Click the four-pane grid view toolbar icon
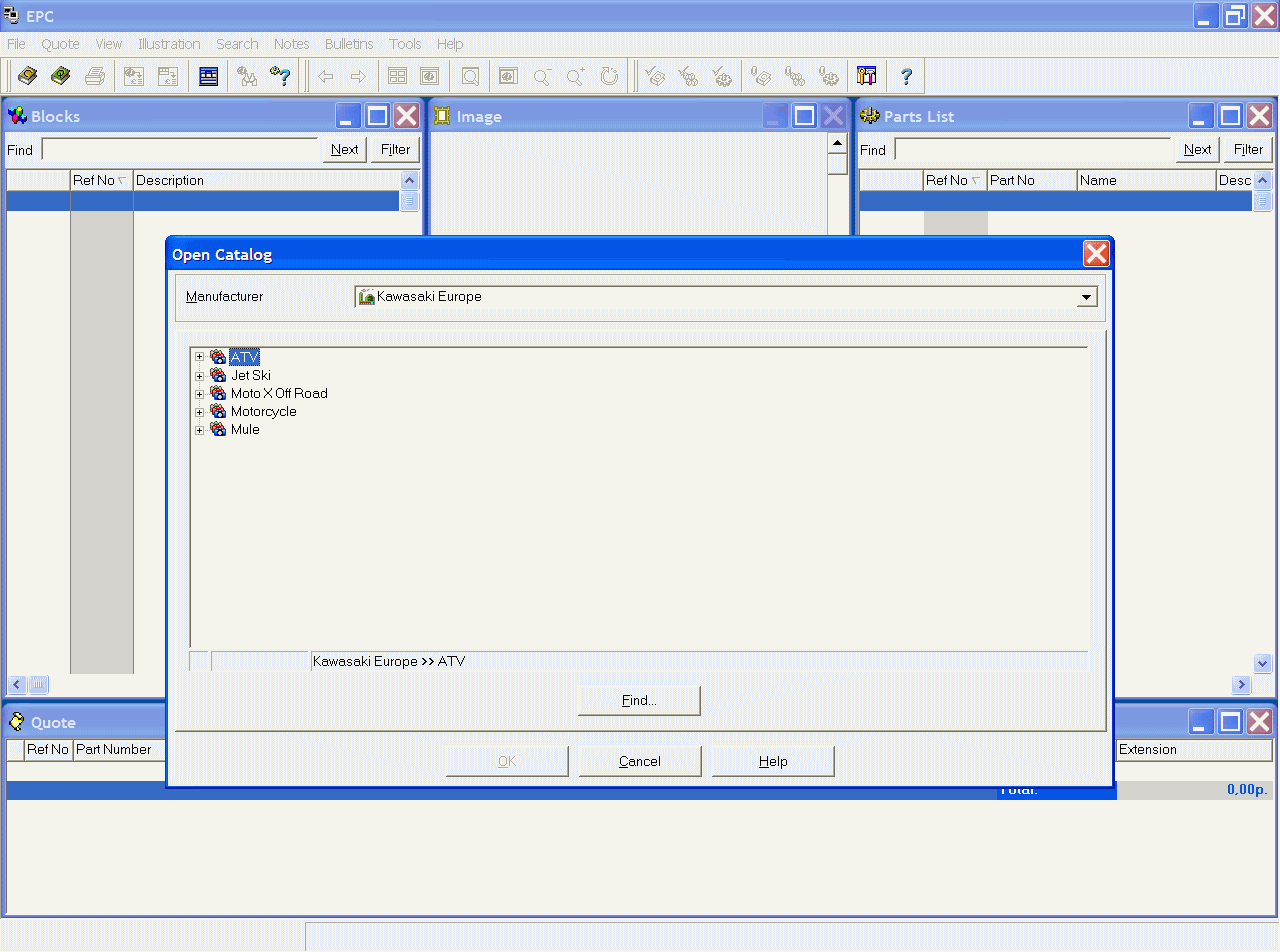 coord(397,76)
